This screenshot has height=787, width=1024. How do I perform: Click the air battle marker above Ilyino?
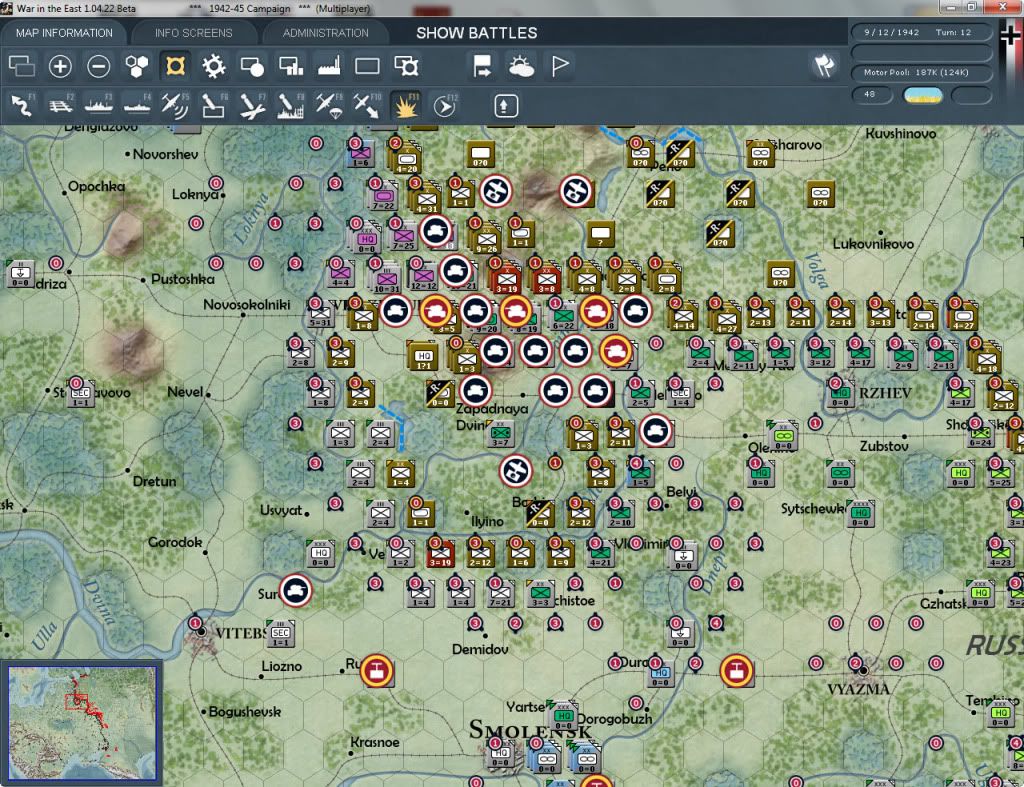coord(516,471)
